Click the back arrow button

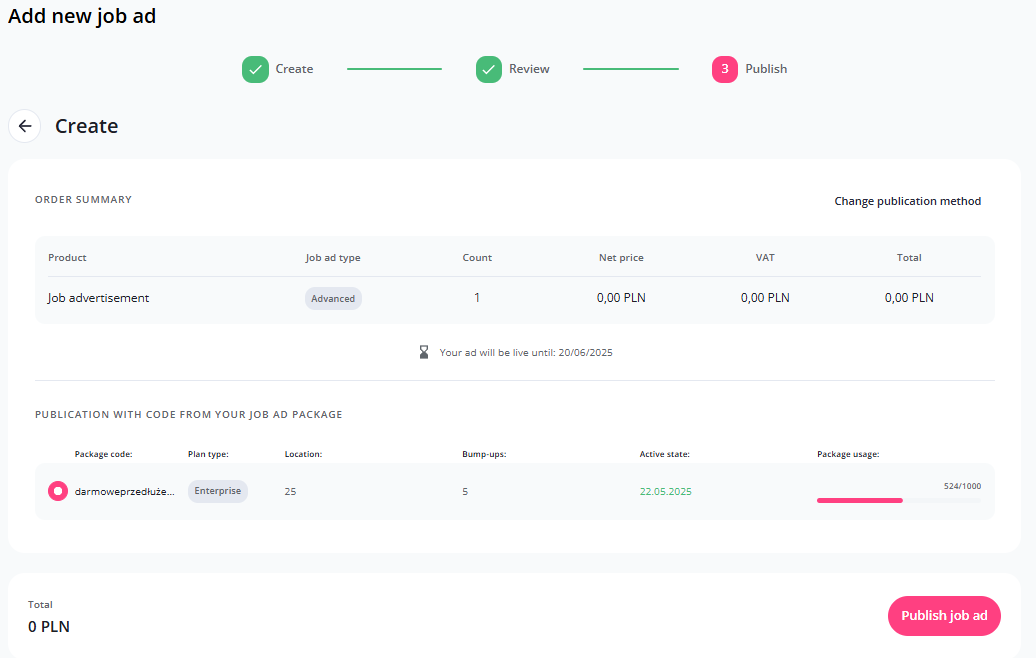click(25, 126)
